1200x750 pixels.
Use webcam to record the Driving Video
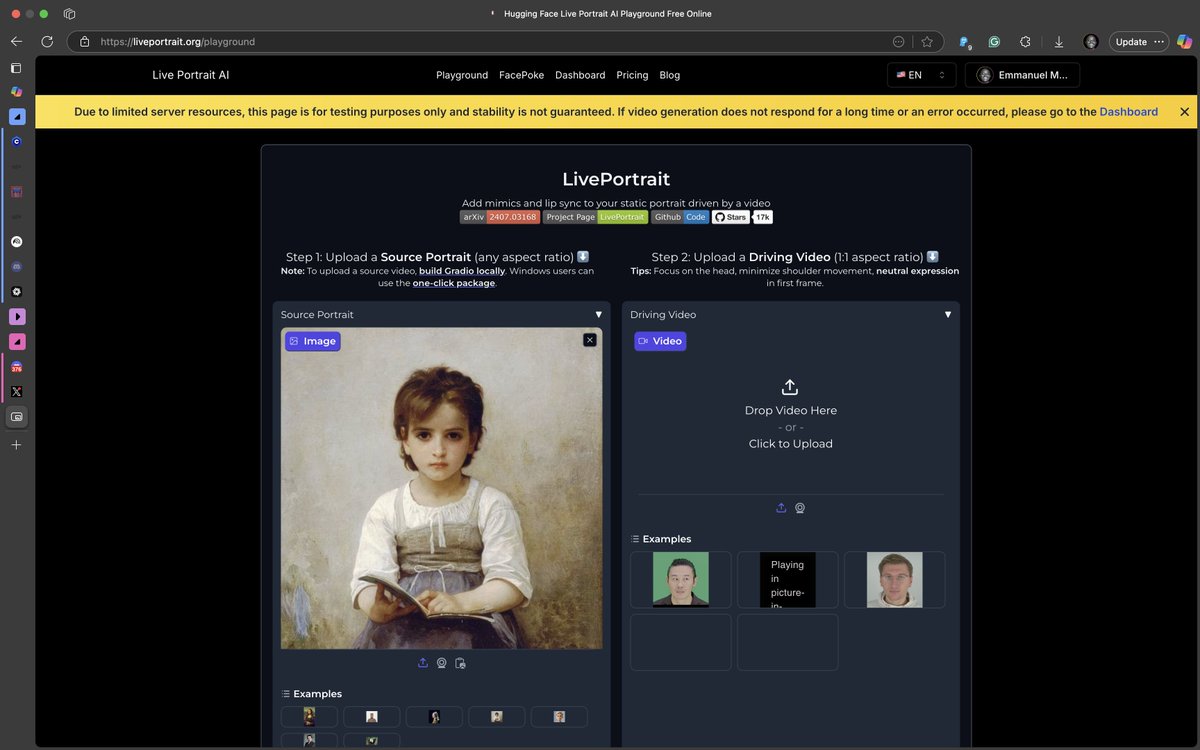pos(800,508)
